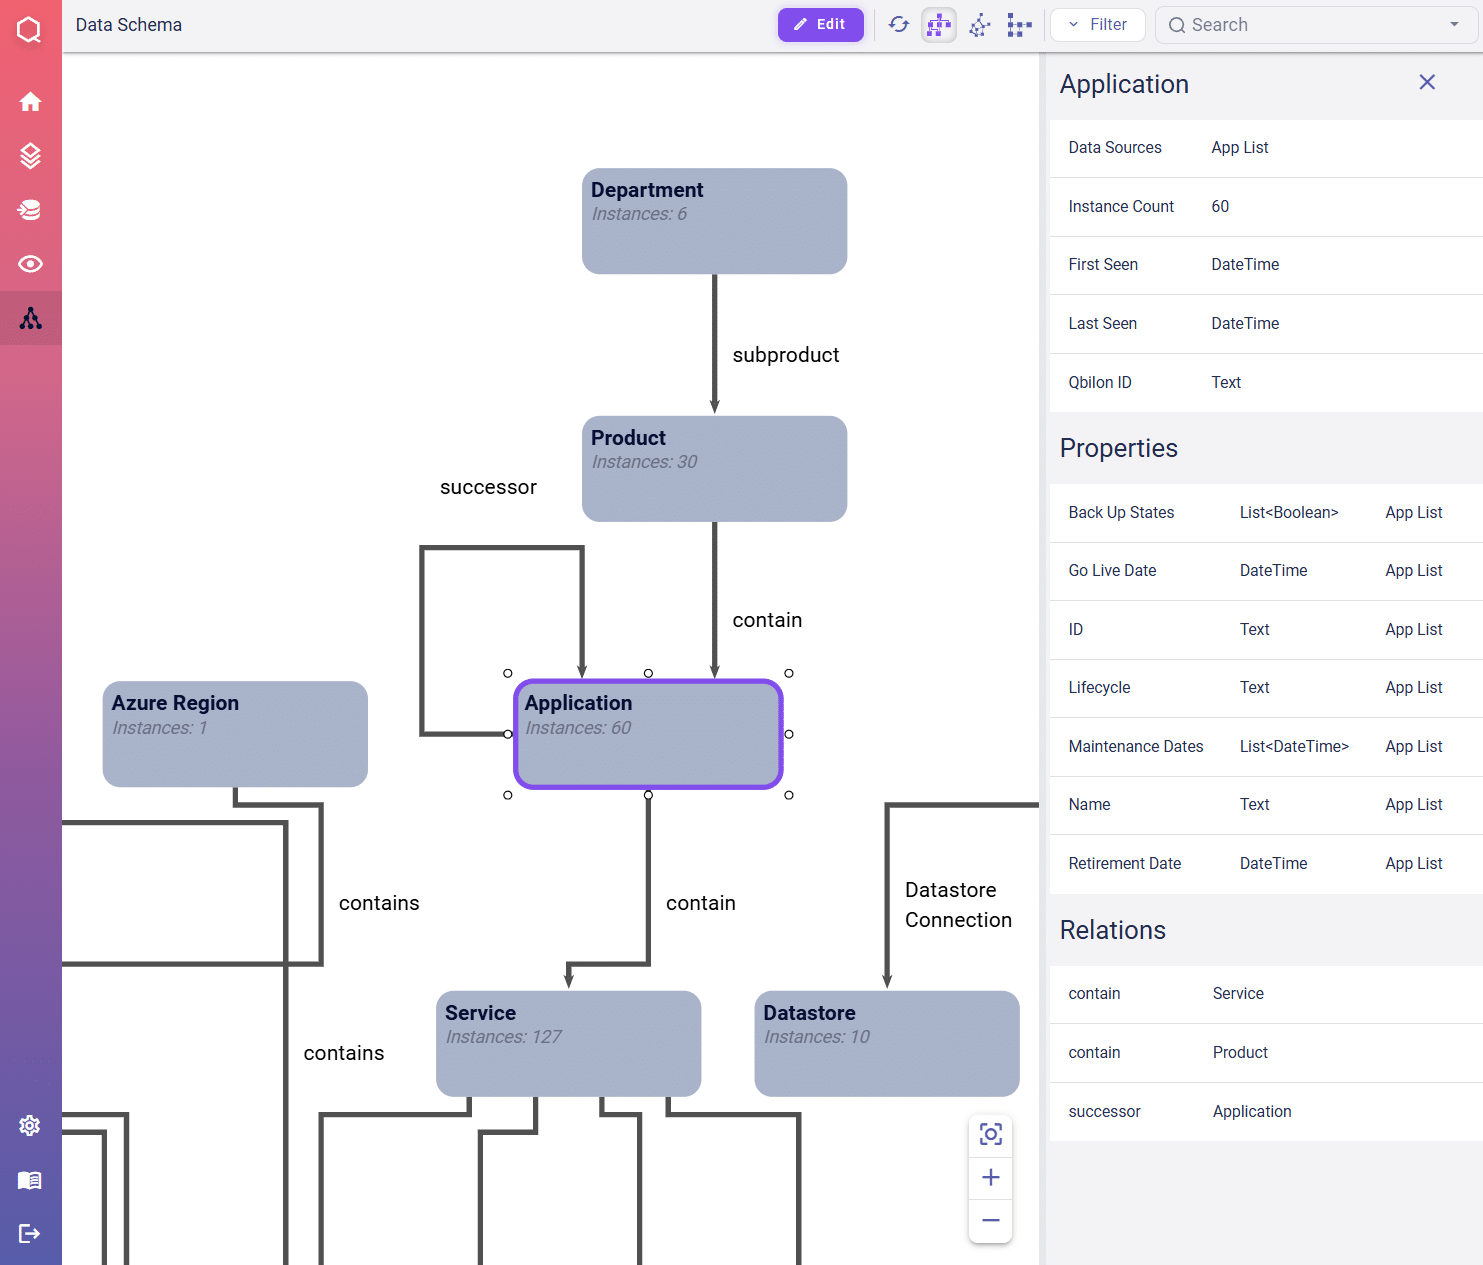Open the Home page in sidebar
Viewport: 1483px width, 1265px height.
pos(30,102)
